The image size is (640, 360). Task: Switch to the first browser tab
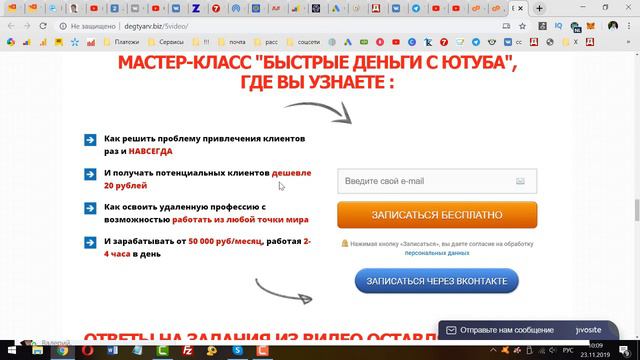(13, 8)
